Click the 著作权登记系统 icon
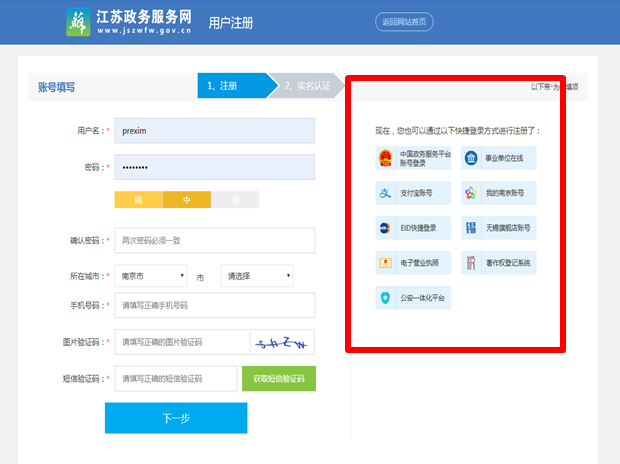The width and height of the screenshot is (620, 464). (x=471, y=263)
